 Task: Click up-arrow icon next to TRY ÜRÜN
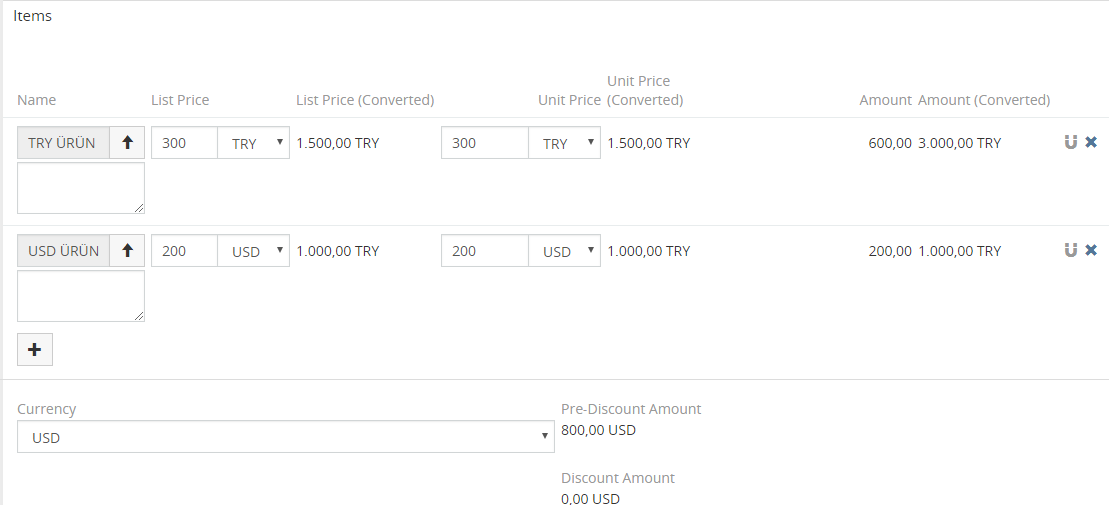[127, 143]
